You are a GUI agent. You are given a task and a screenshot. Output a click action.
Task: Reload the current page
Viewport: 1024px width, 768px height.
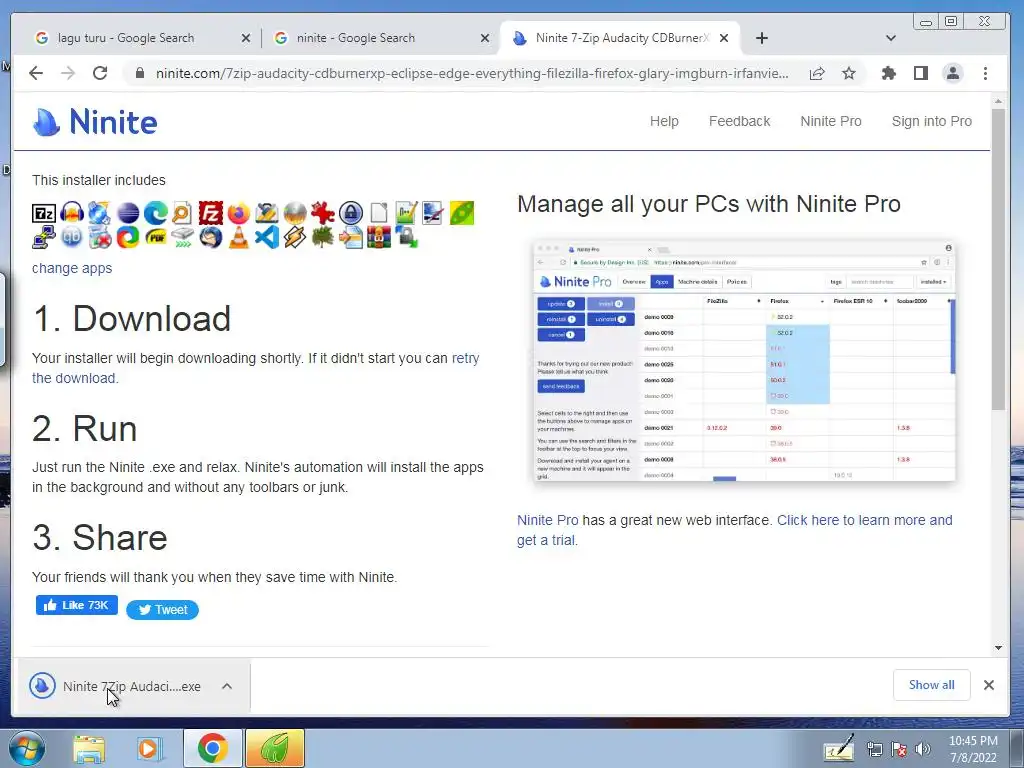coord(100,73)
